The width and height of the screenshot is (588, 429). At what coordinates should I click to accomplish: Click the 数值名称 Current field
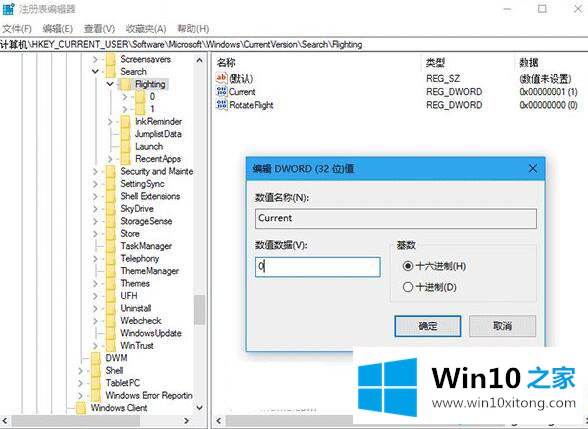click(x=396, y=218)
